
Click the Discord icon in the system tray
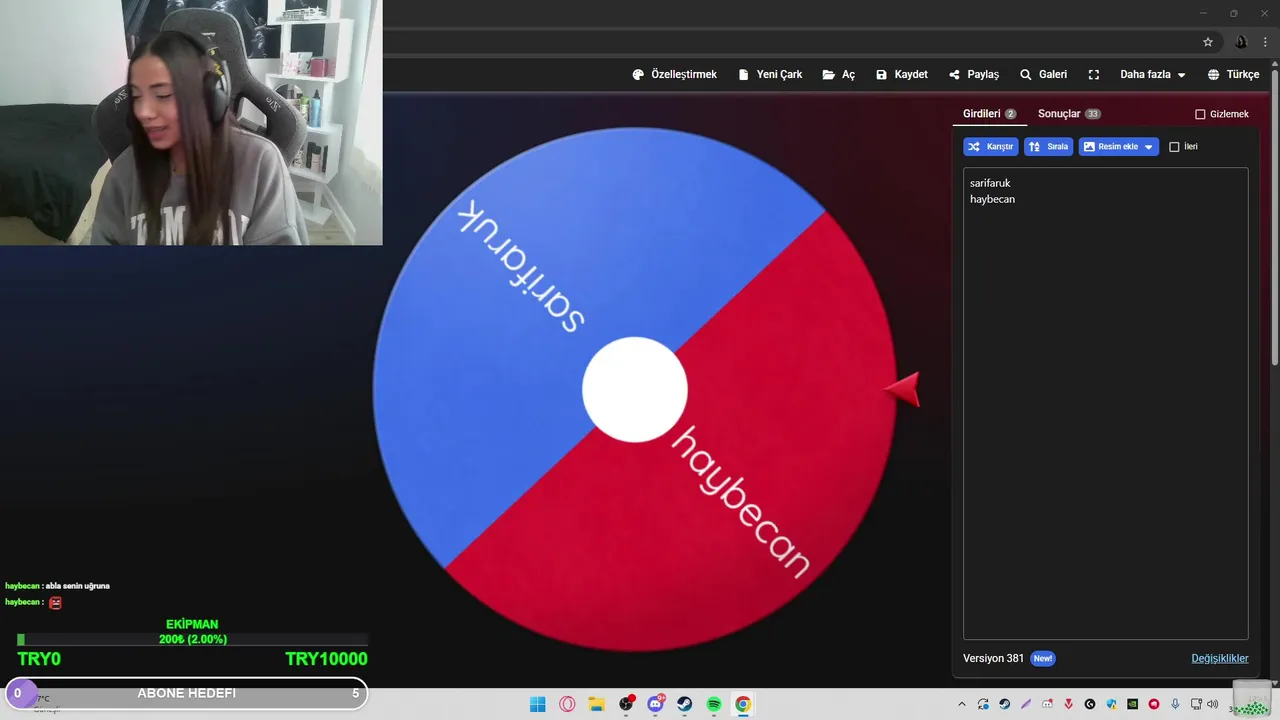click(1047, 704)
